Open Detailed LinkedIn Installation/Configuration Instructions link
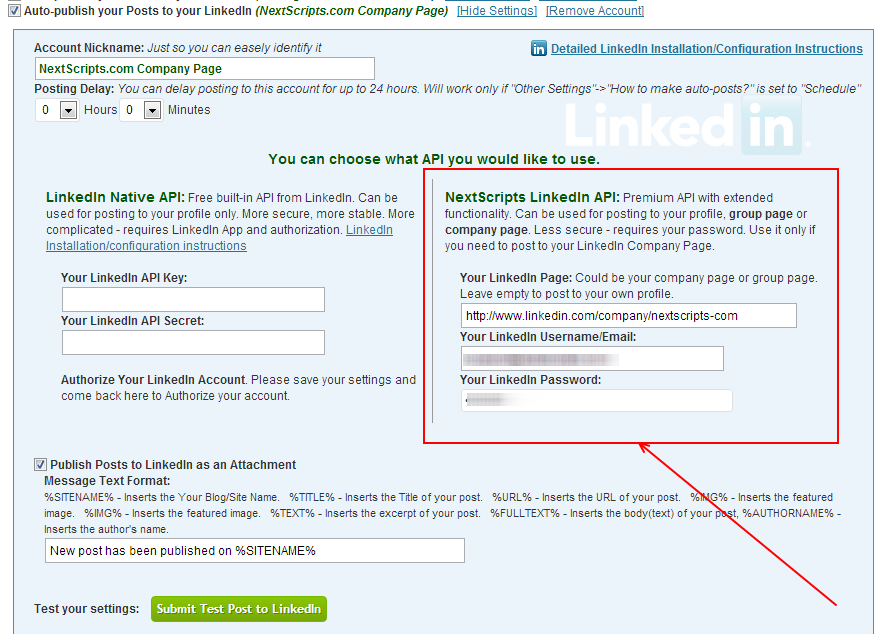This screenshot has height=634, width=885. point(707,49)
